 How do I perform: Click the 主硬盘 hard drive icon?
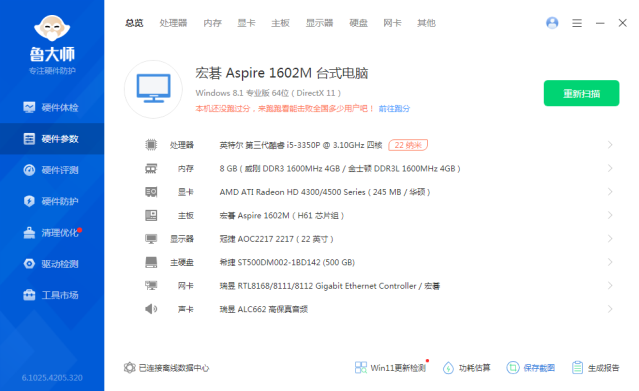pyautogui.click(x=151, y=262)
